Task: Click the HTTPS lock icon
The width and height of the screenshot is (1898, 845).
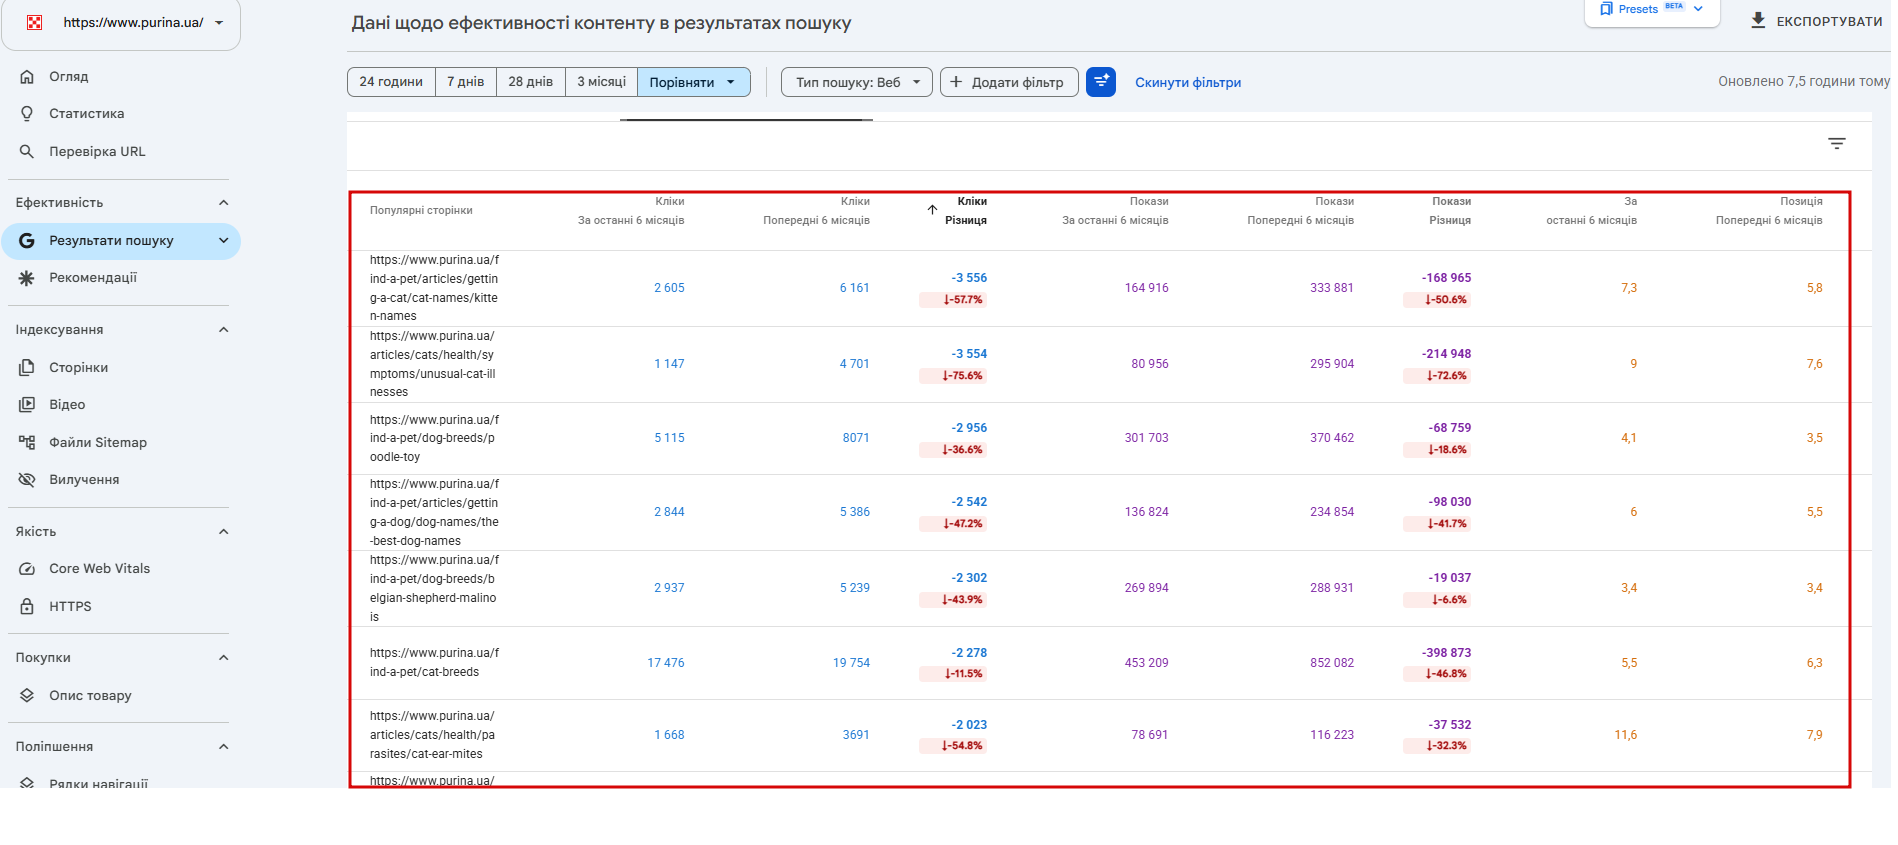Action: pyautogui.click(x=27, y=607)
